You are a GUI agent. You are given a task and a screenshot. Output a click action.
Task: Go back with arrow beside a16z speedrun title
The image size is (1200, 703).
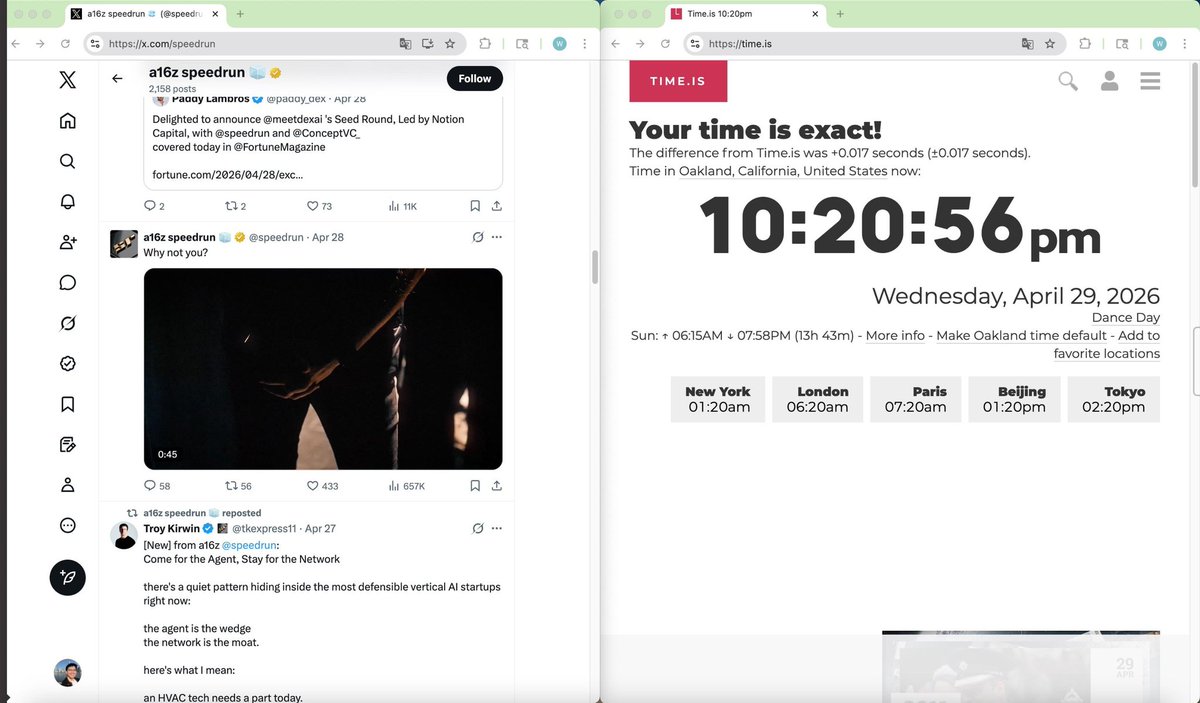click(x=117, y=78)
